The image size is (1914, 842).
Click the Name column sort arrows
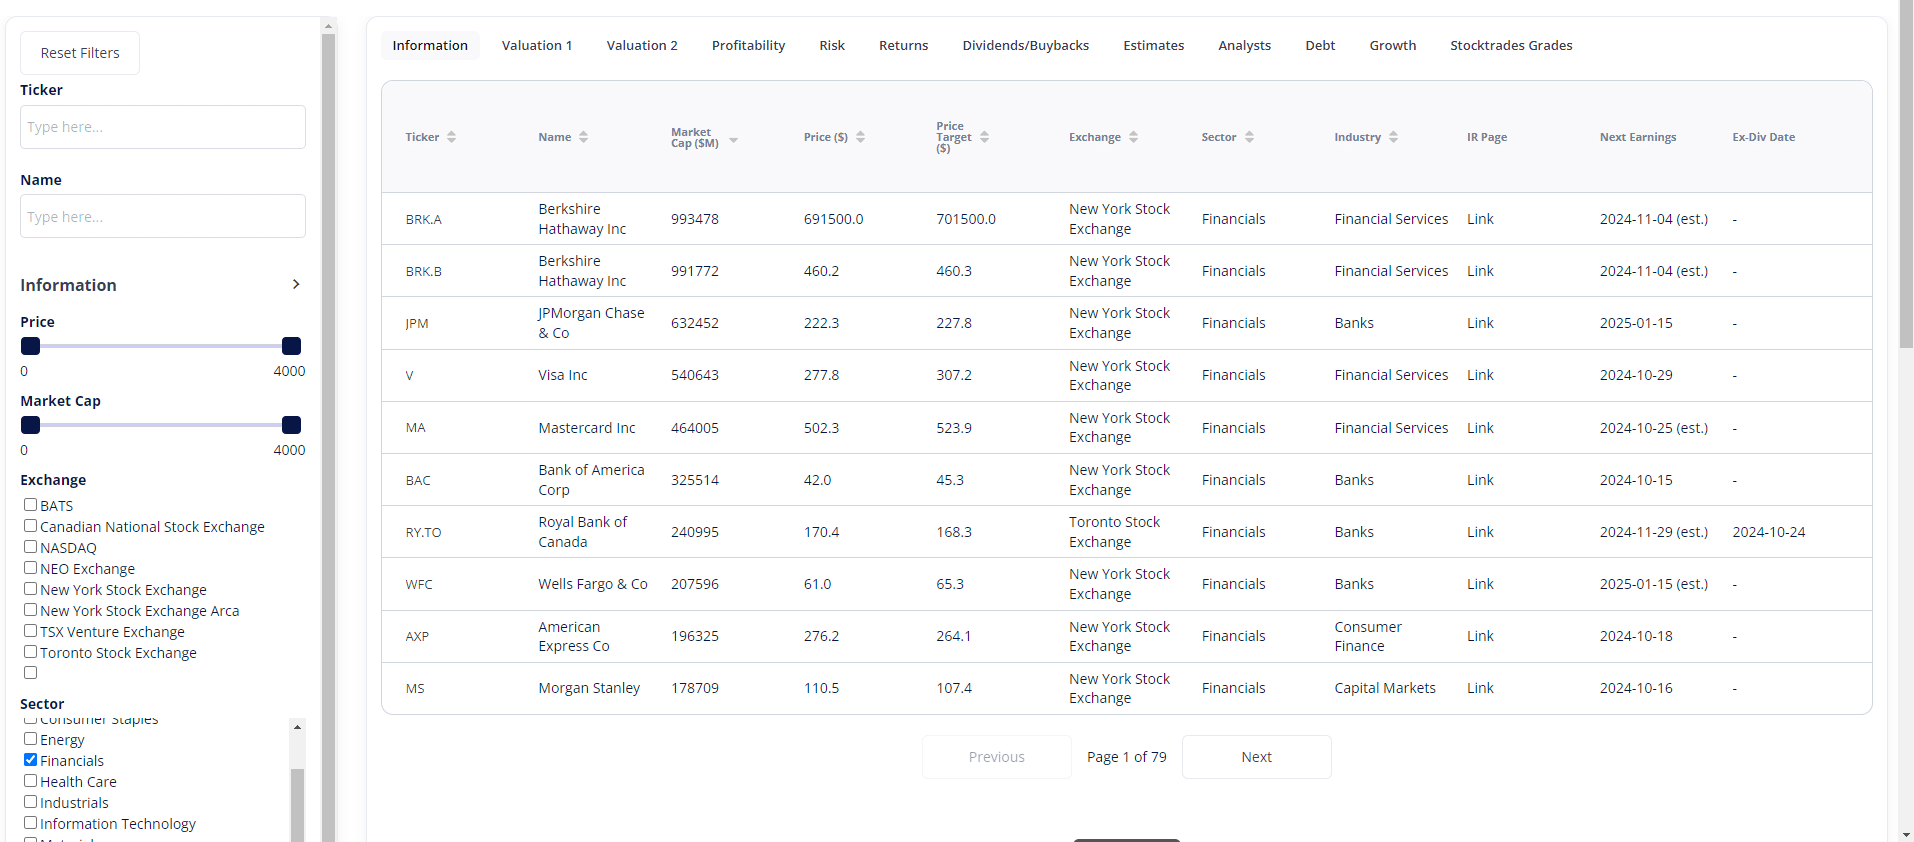click(x=583, y=137)
